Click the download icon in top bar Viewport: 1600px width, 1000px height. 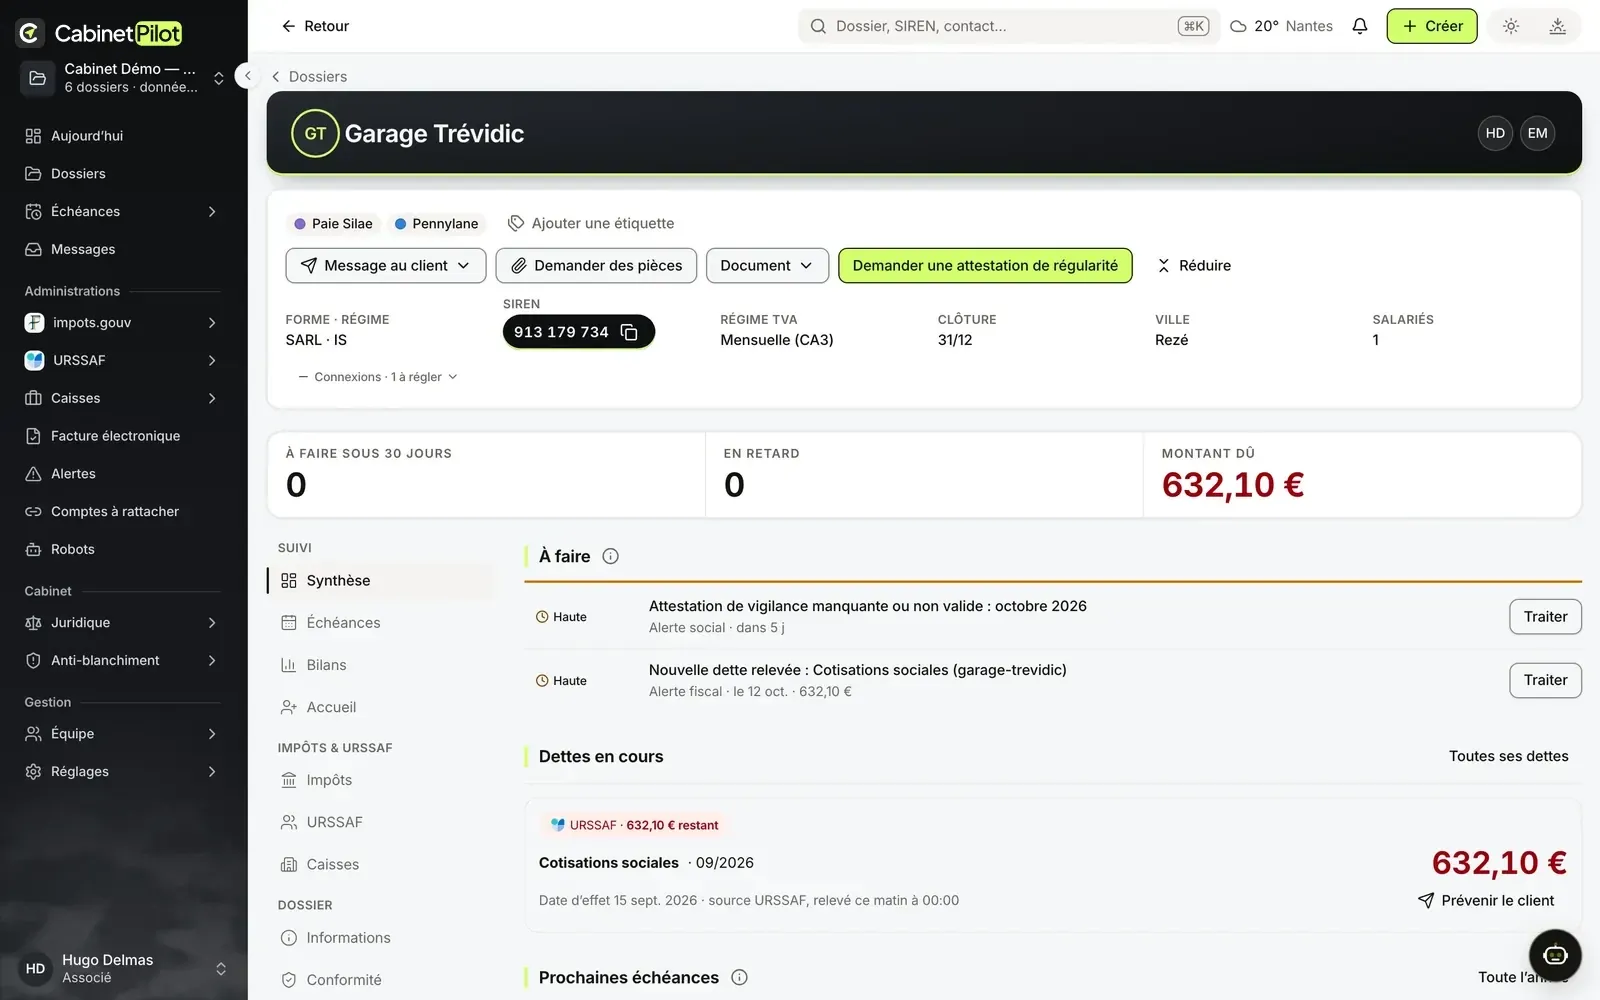pyautogui.click(x=1557, y=26)
